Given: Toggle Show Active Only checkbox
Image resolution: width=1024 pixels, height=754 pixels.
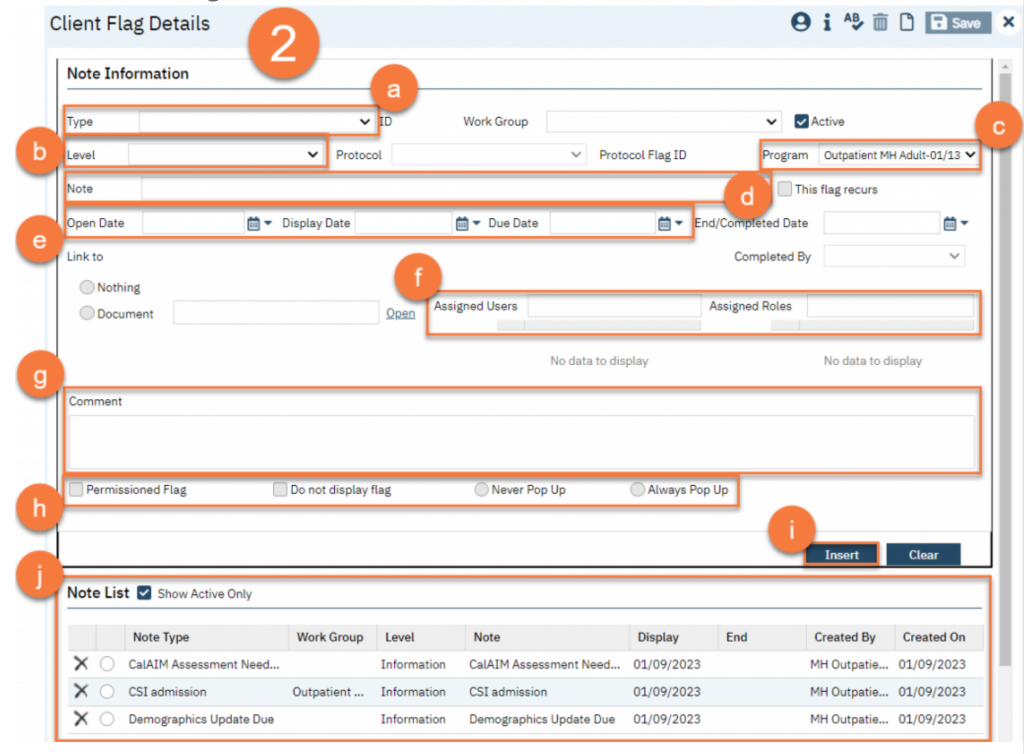Looking at the screenshot, I should [144, 593].
